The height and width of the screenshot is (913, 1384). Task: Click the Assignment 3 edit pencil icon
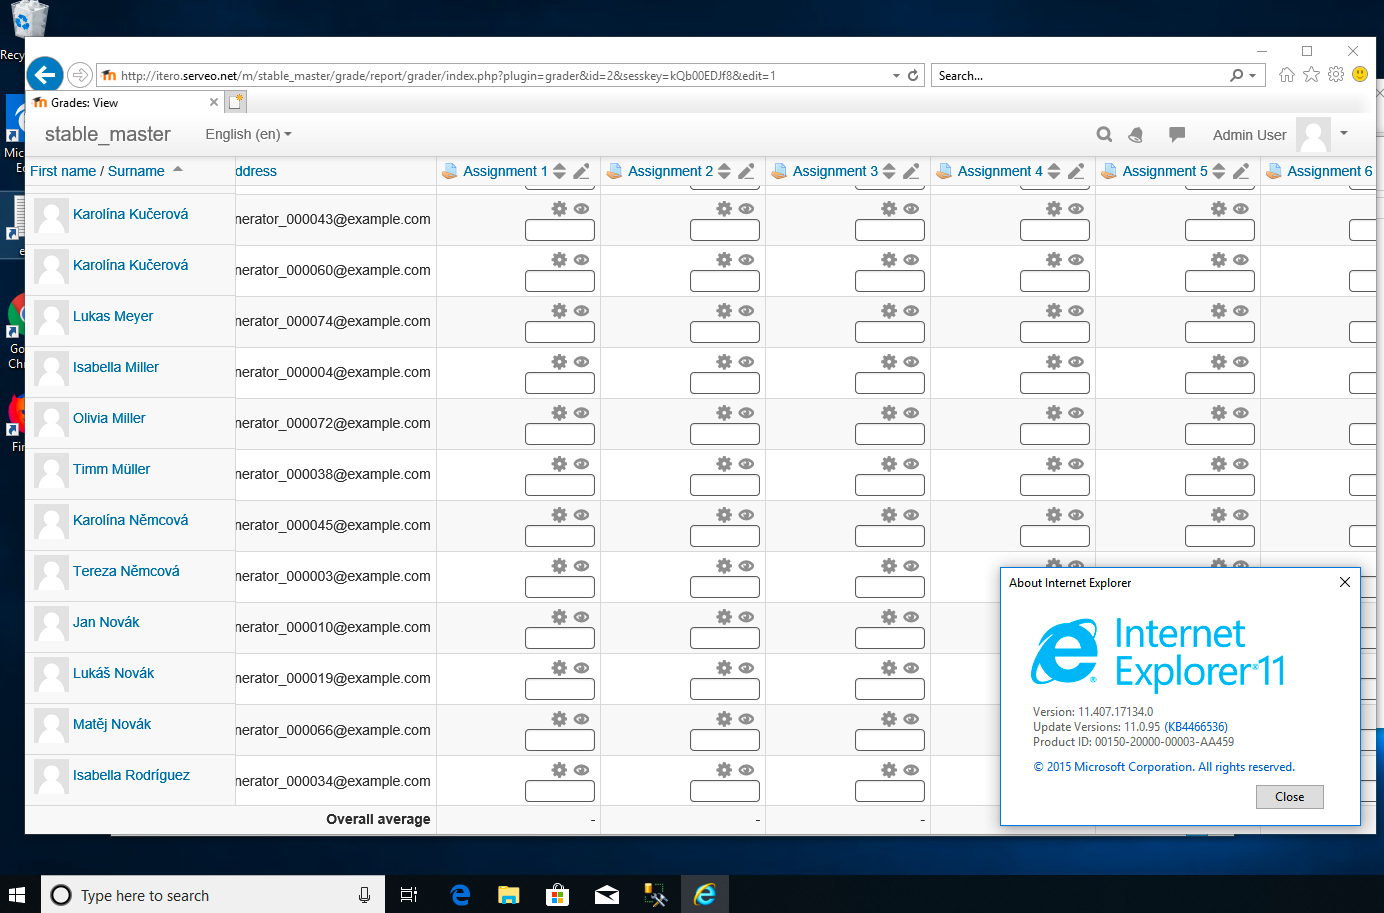[911, 171]
